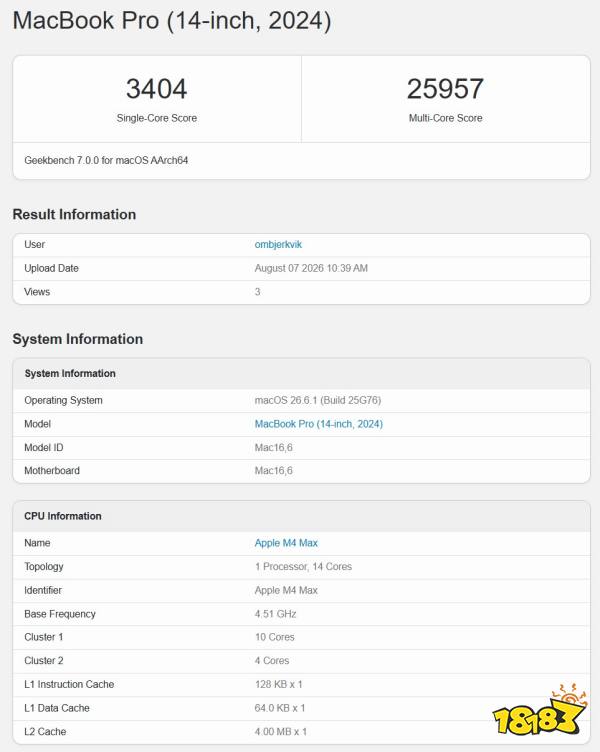
Task: Click the Upload Date row label
Action: (x=51, y=268)
